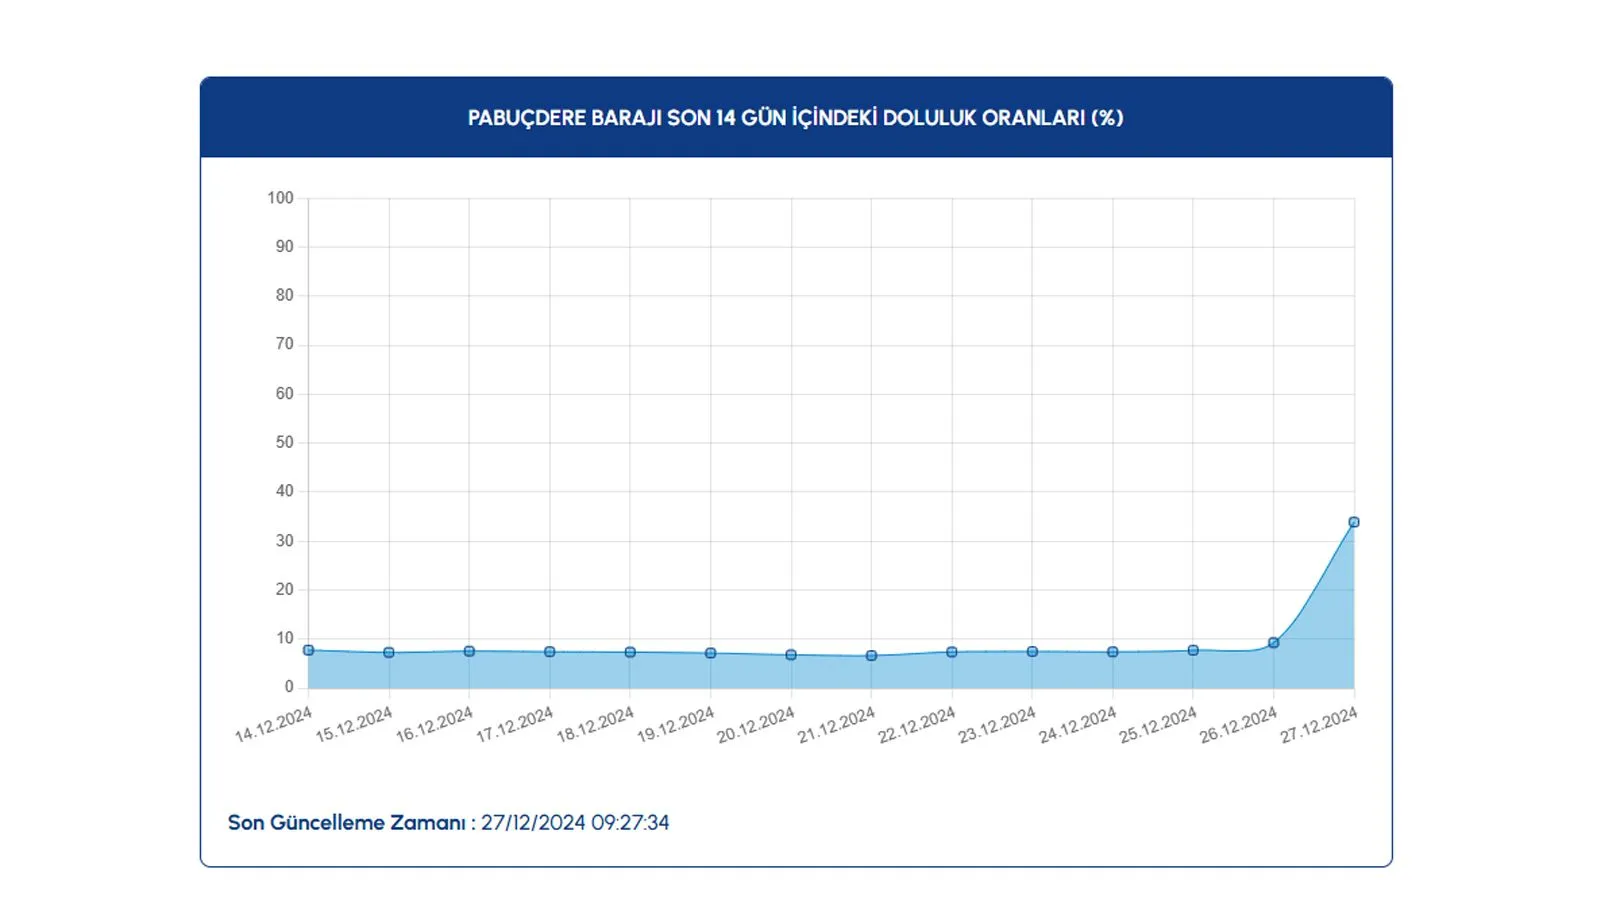Click the timestamp '27/12/2024 09:27:34'
This screenshot has height=900, width=1600.
575,823
